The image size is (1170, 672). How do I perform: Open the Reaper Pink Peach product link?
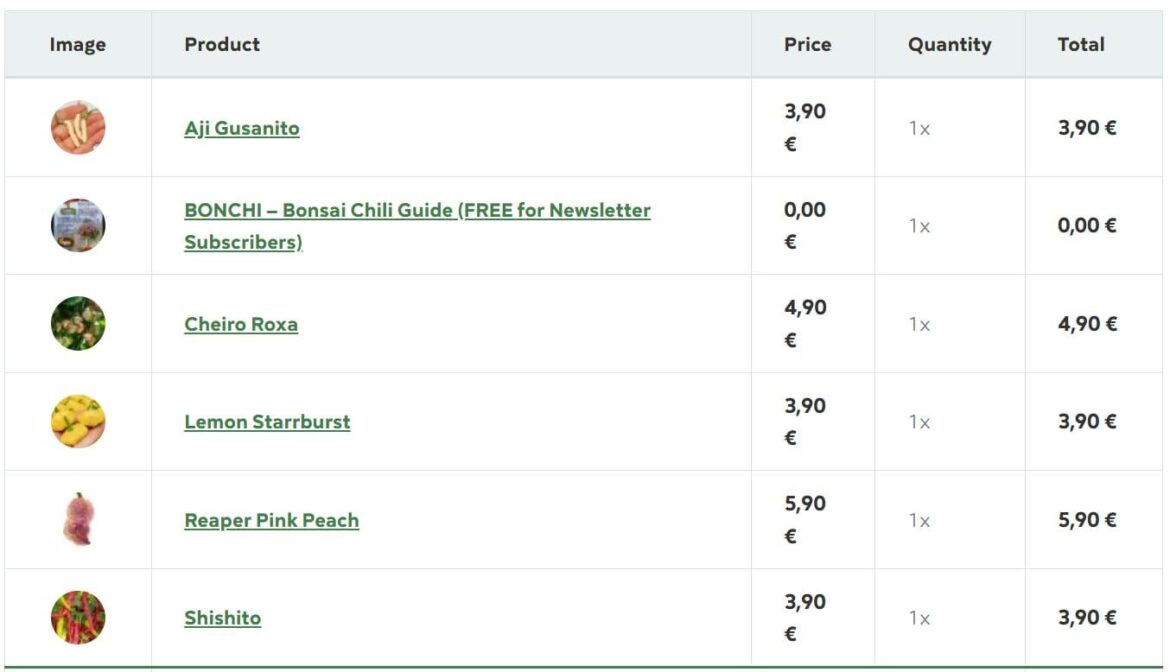pyautogui.click(x=271, y=520)
